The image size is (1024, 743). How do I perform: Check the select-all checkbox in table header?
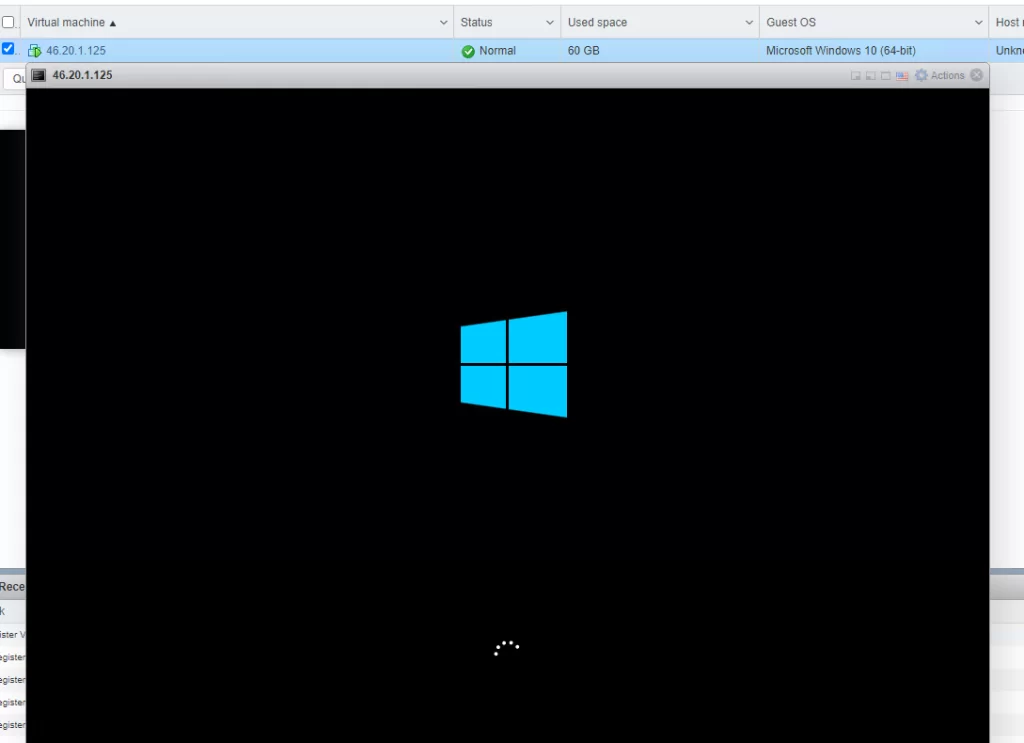(8, 22)
